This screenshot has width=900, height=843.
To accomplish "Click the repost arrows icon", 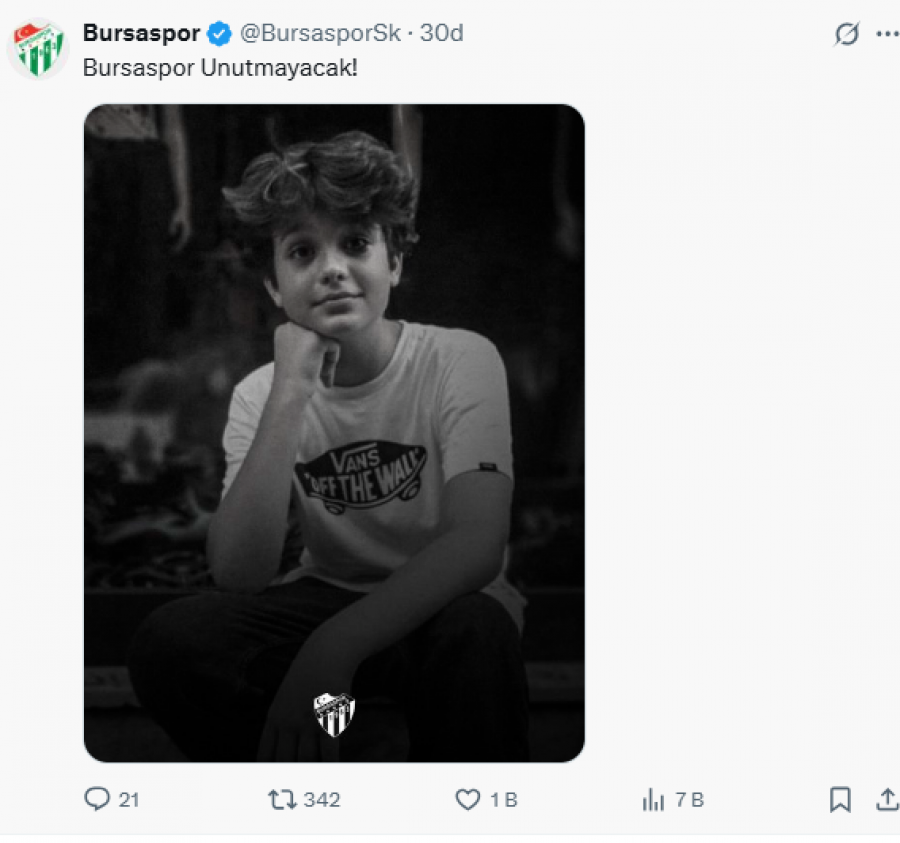I will coord(282,799).
